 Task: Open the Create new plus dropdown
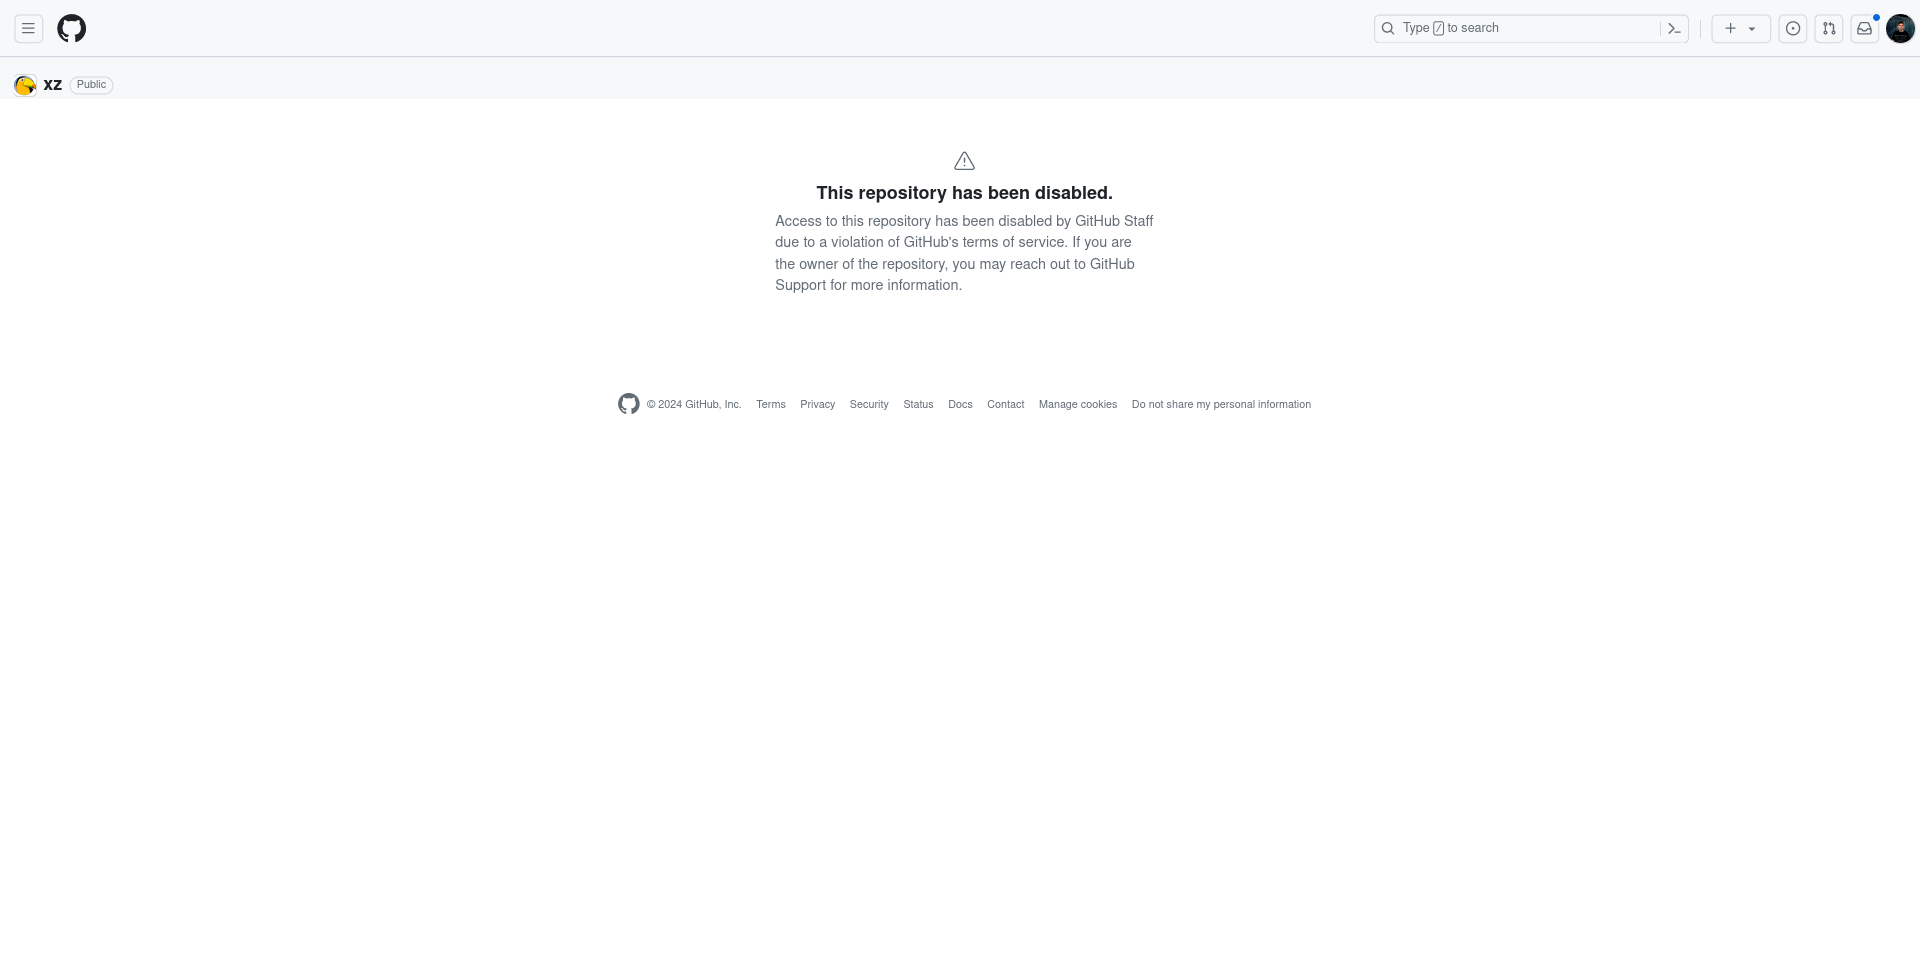1741,29
